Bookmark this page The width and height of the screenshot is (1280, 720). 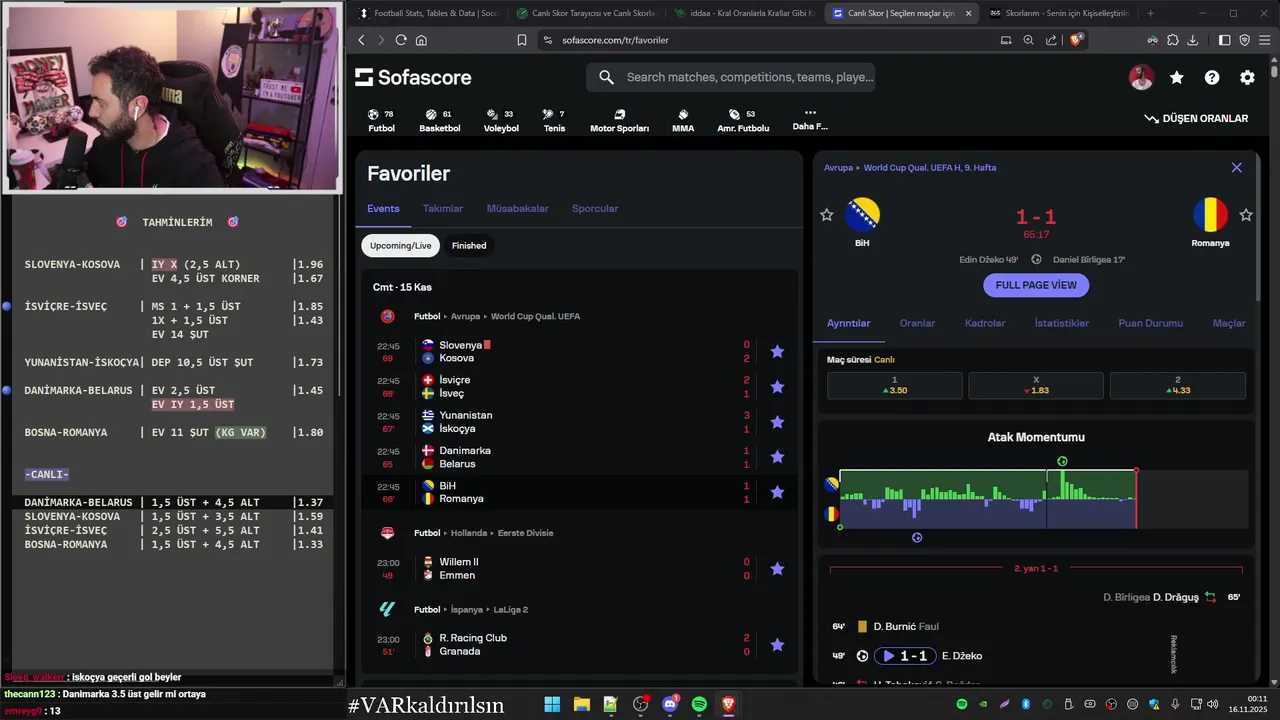point(521,40)
